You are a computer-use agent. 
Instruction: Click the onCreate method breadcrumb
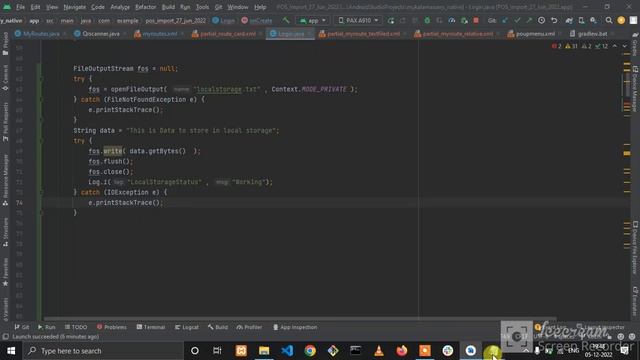pos(257,20)
